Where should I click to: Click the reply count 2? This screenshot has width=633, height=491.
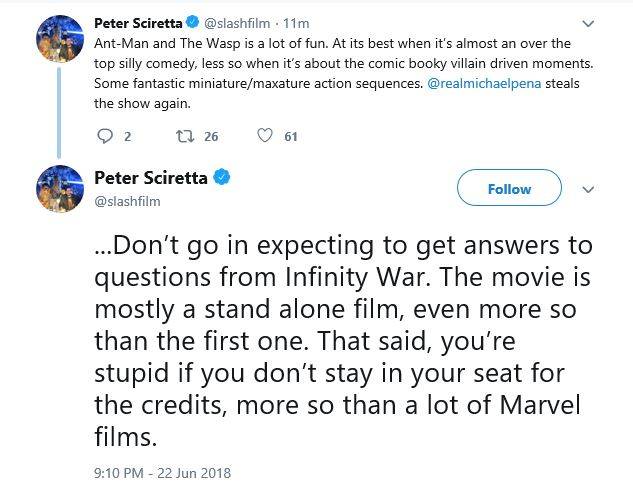[x=128, y=137]
